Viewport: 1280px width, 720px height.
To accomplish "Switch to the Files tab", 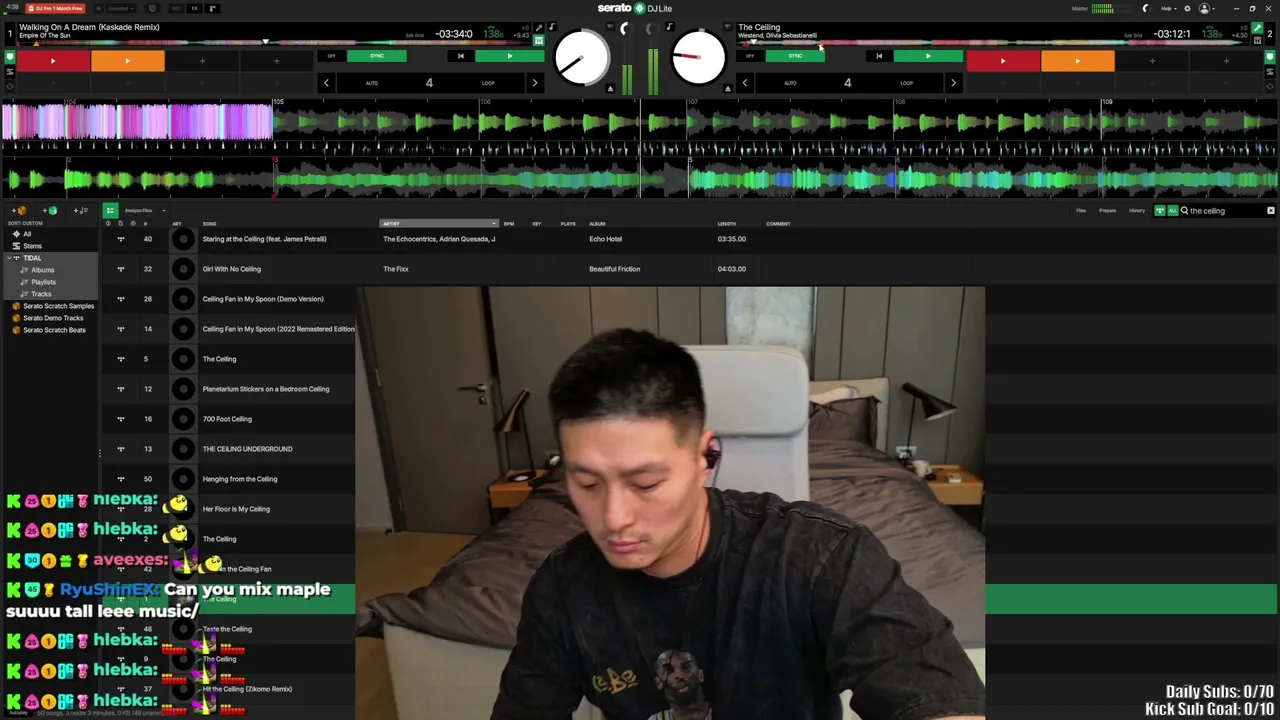I will 1081,211.
